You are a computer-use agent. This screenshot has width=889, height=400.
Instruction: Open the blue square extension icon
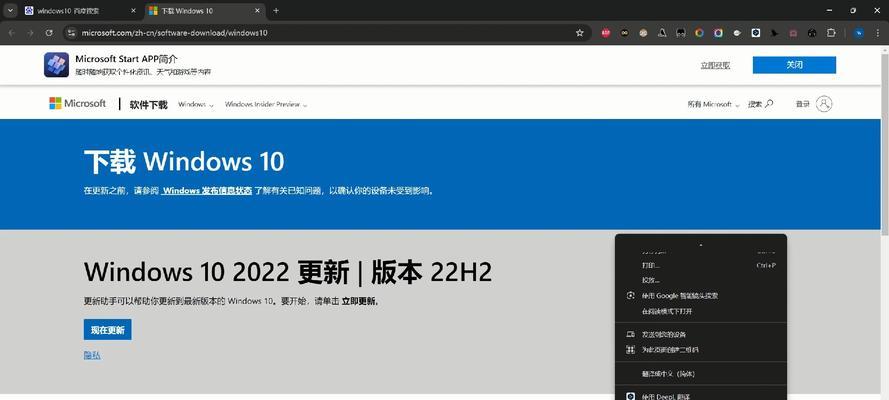pos(756,33)
